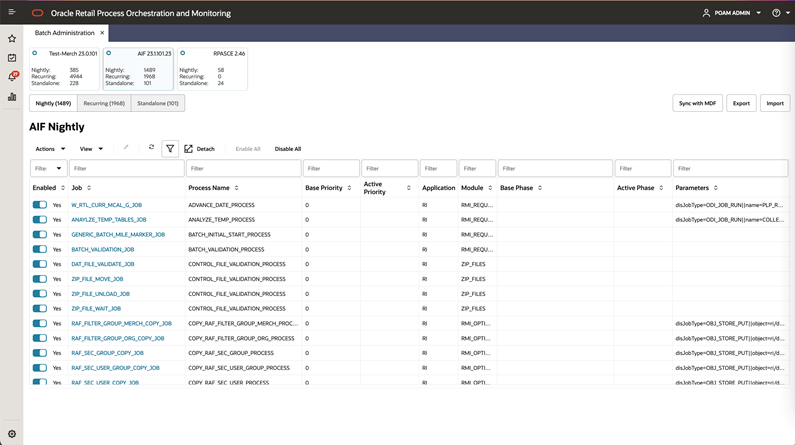795x445 pixels.
Task: Detach the table view
Action: [x=199, y=149]
